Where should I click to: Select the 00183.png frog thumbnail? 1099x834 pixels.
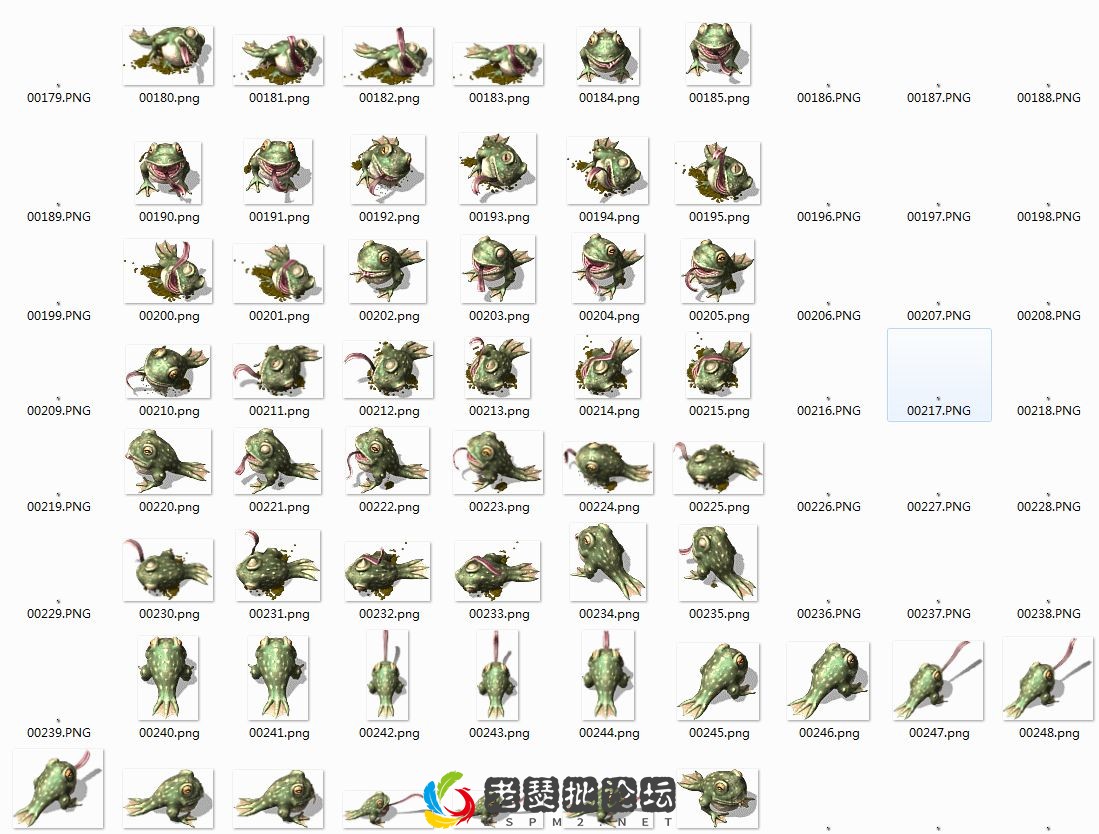coord(498,63)
